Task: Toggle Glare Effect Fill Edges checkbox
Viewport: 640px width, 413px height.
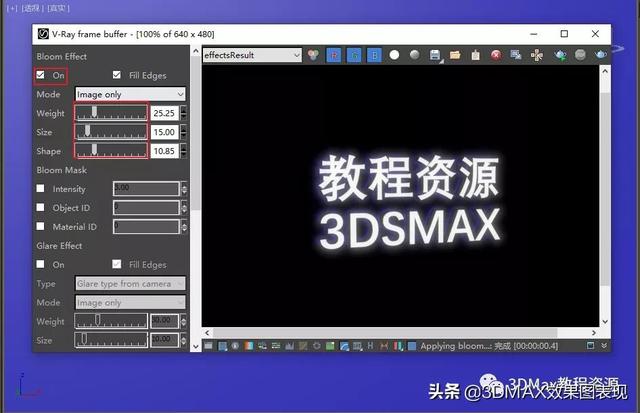Action: pos(117,264)
